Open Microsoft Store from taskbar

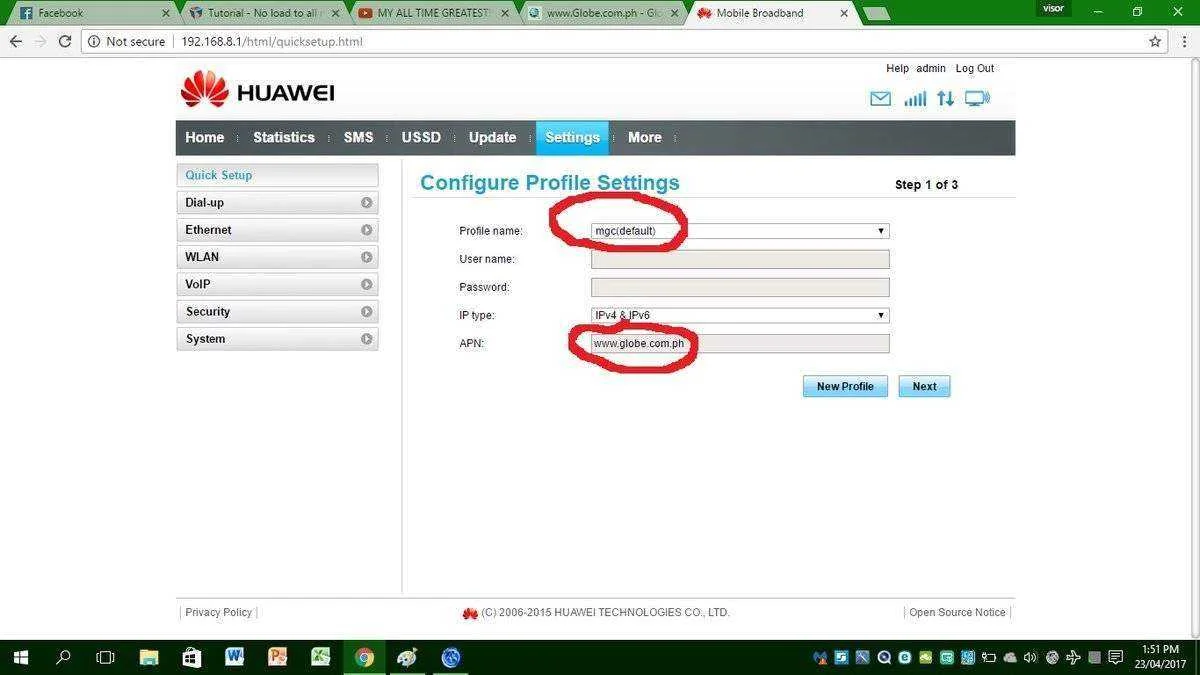tap(191, 657)
